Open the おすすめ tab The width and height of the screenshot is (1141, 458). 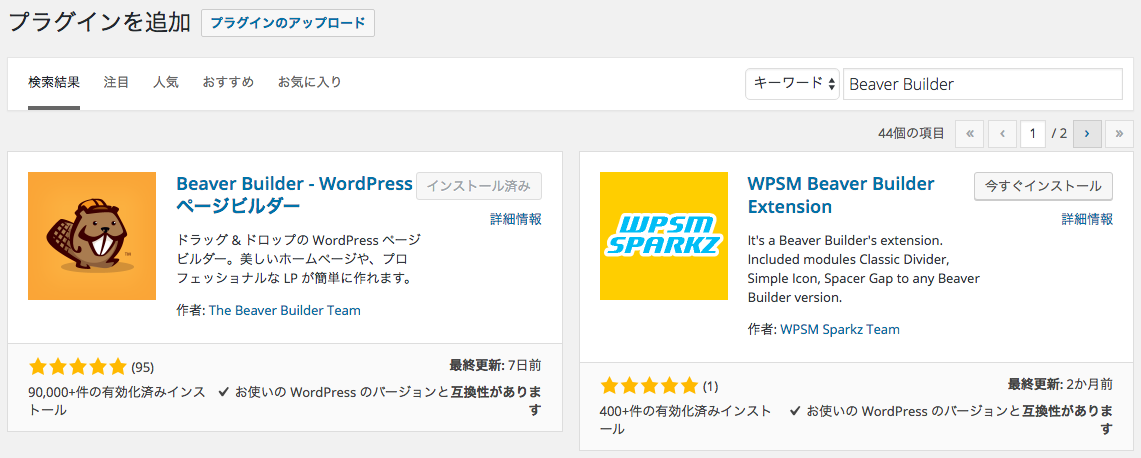[228, 82]
